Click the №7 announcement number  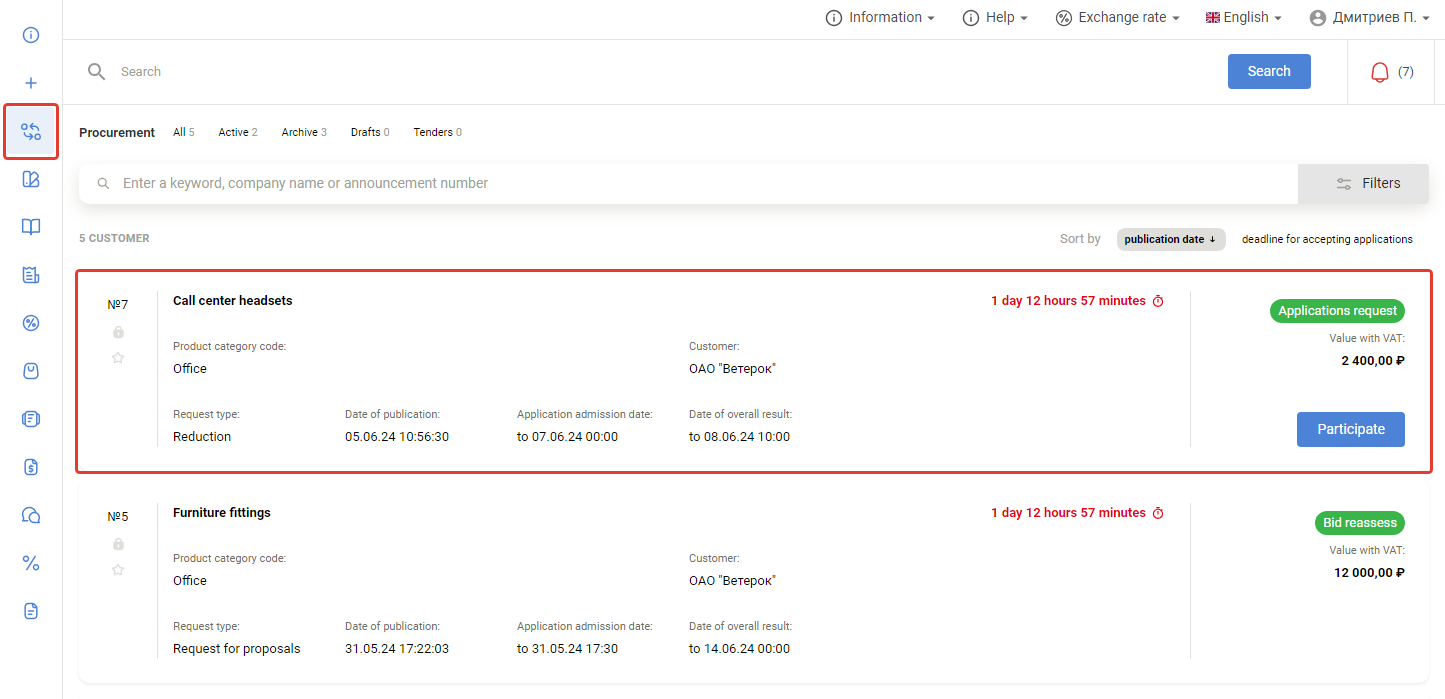tap(118, 305)
